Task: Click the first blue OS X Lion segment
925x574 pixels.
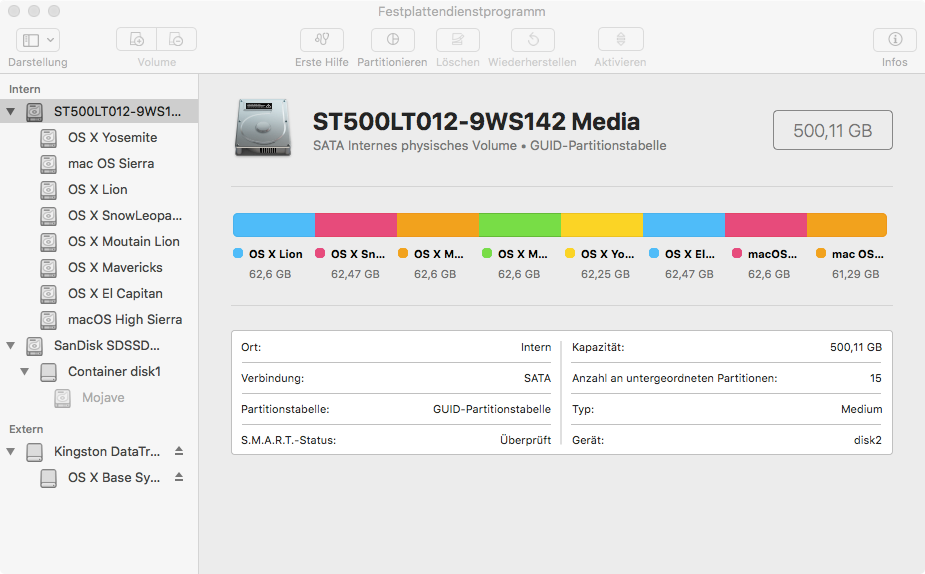Action: point(274,225)
